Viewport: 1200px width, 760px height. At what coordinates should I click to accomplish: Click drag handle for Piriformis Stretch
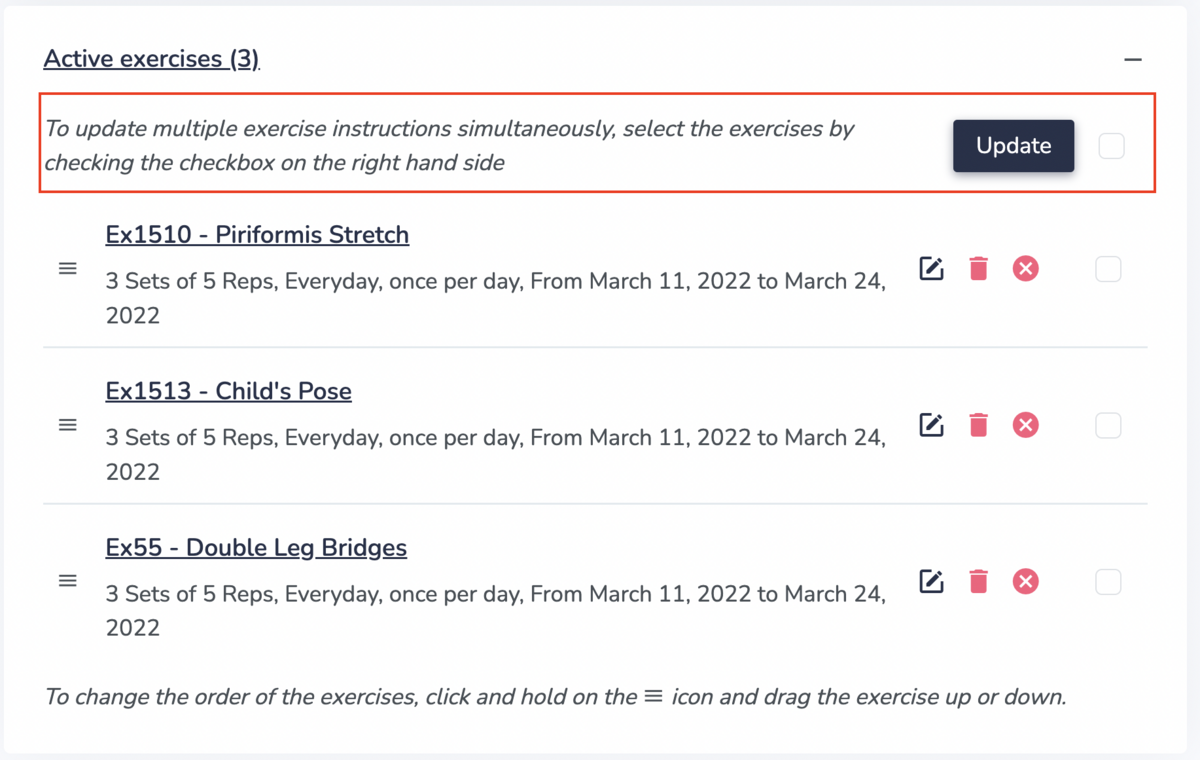(x=68, y=269)
